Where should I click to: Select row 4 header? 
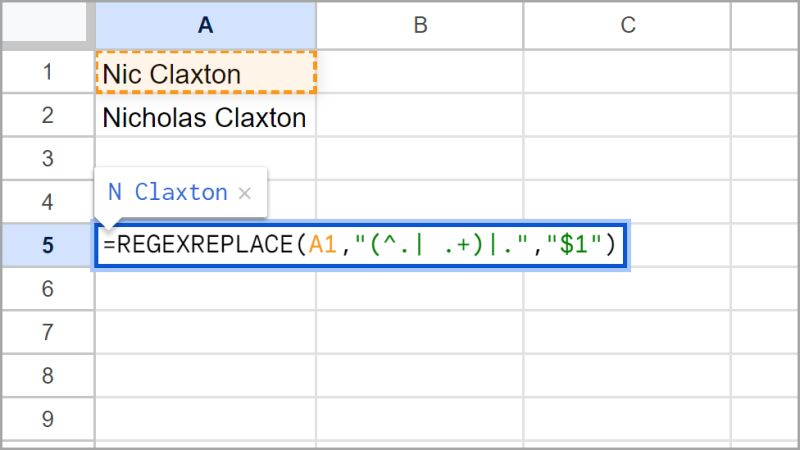point(48,202)
